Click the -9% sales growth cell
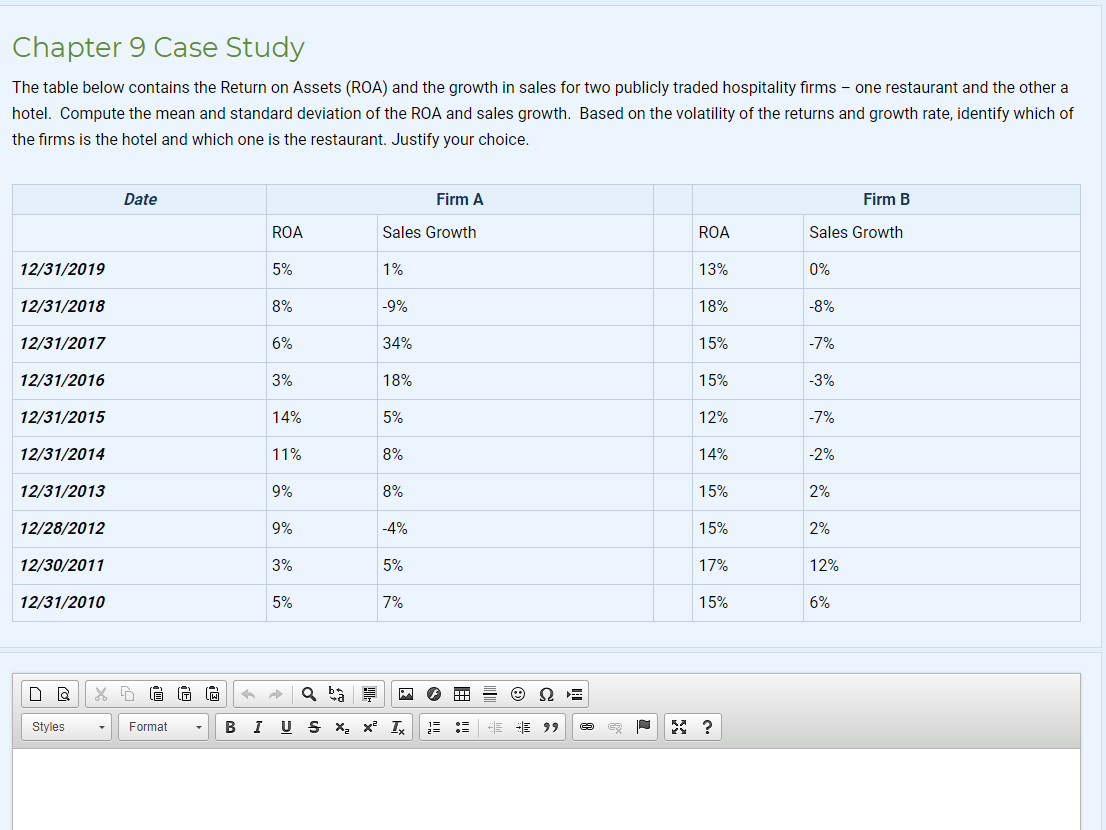This screenshot has height=830, width=1106. click(x=516, y=307)
